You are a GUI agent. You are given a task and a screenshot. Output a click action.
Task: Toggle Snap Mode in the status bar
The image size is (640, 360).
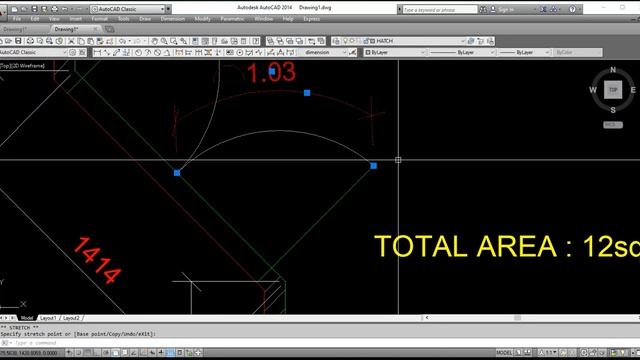(78, 353)
